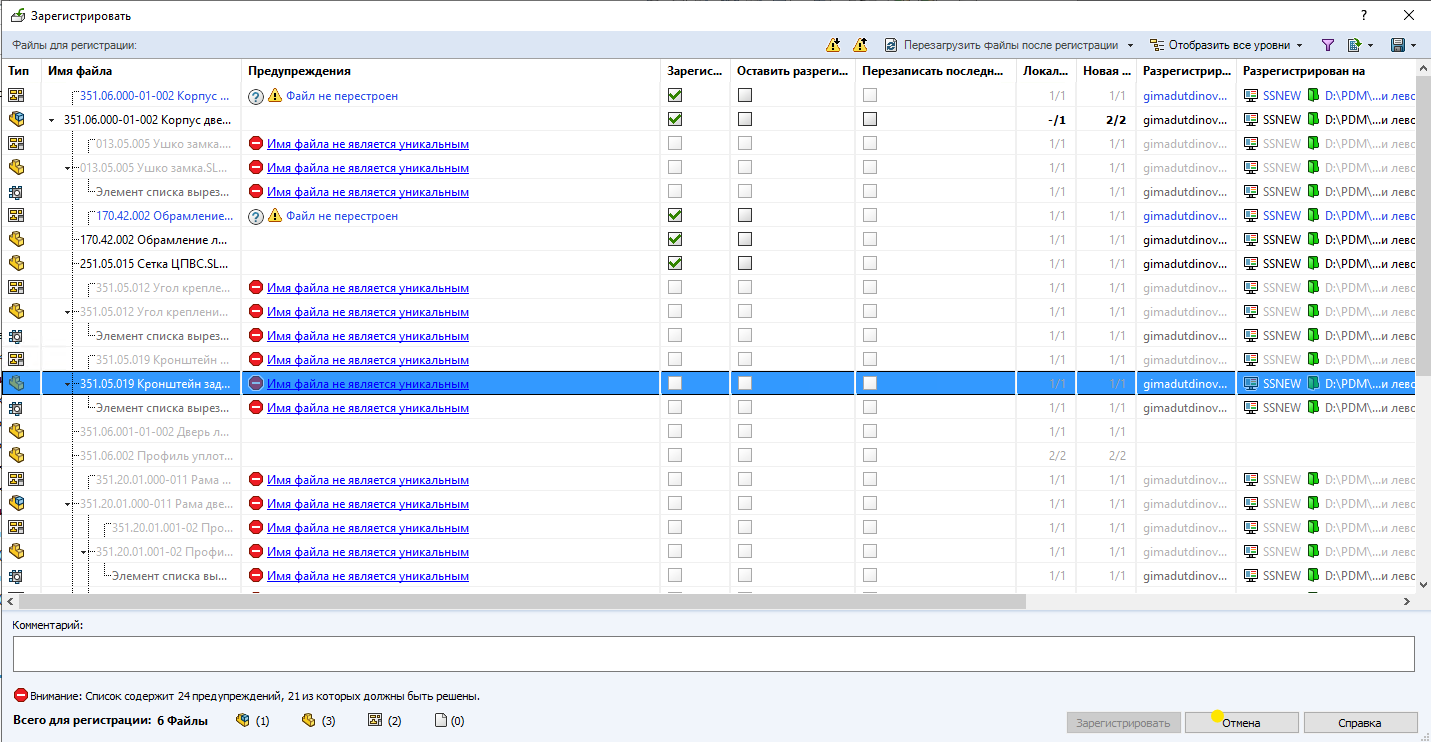Click the question mark icon on the first row
Viewport: 1431px width, 742px height.
256,96
